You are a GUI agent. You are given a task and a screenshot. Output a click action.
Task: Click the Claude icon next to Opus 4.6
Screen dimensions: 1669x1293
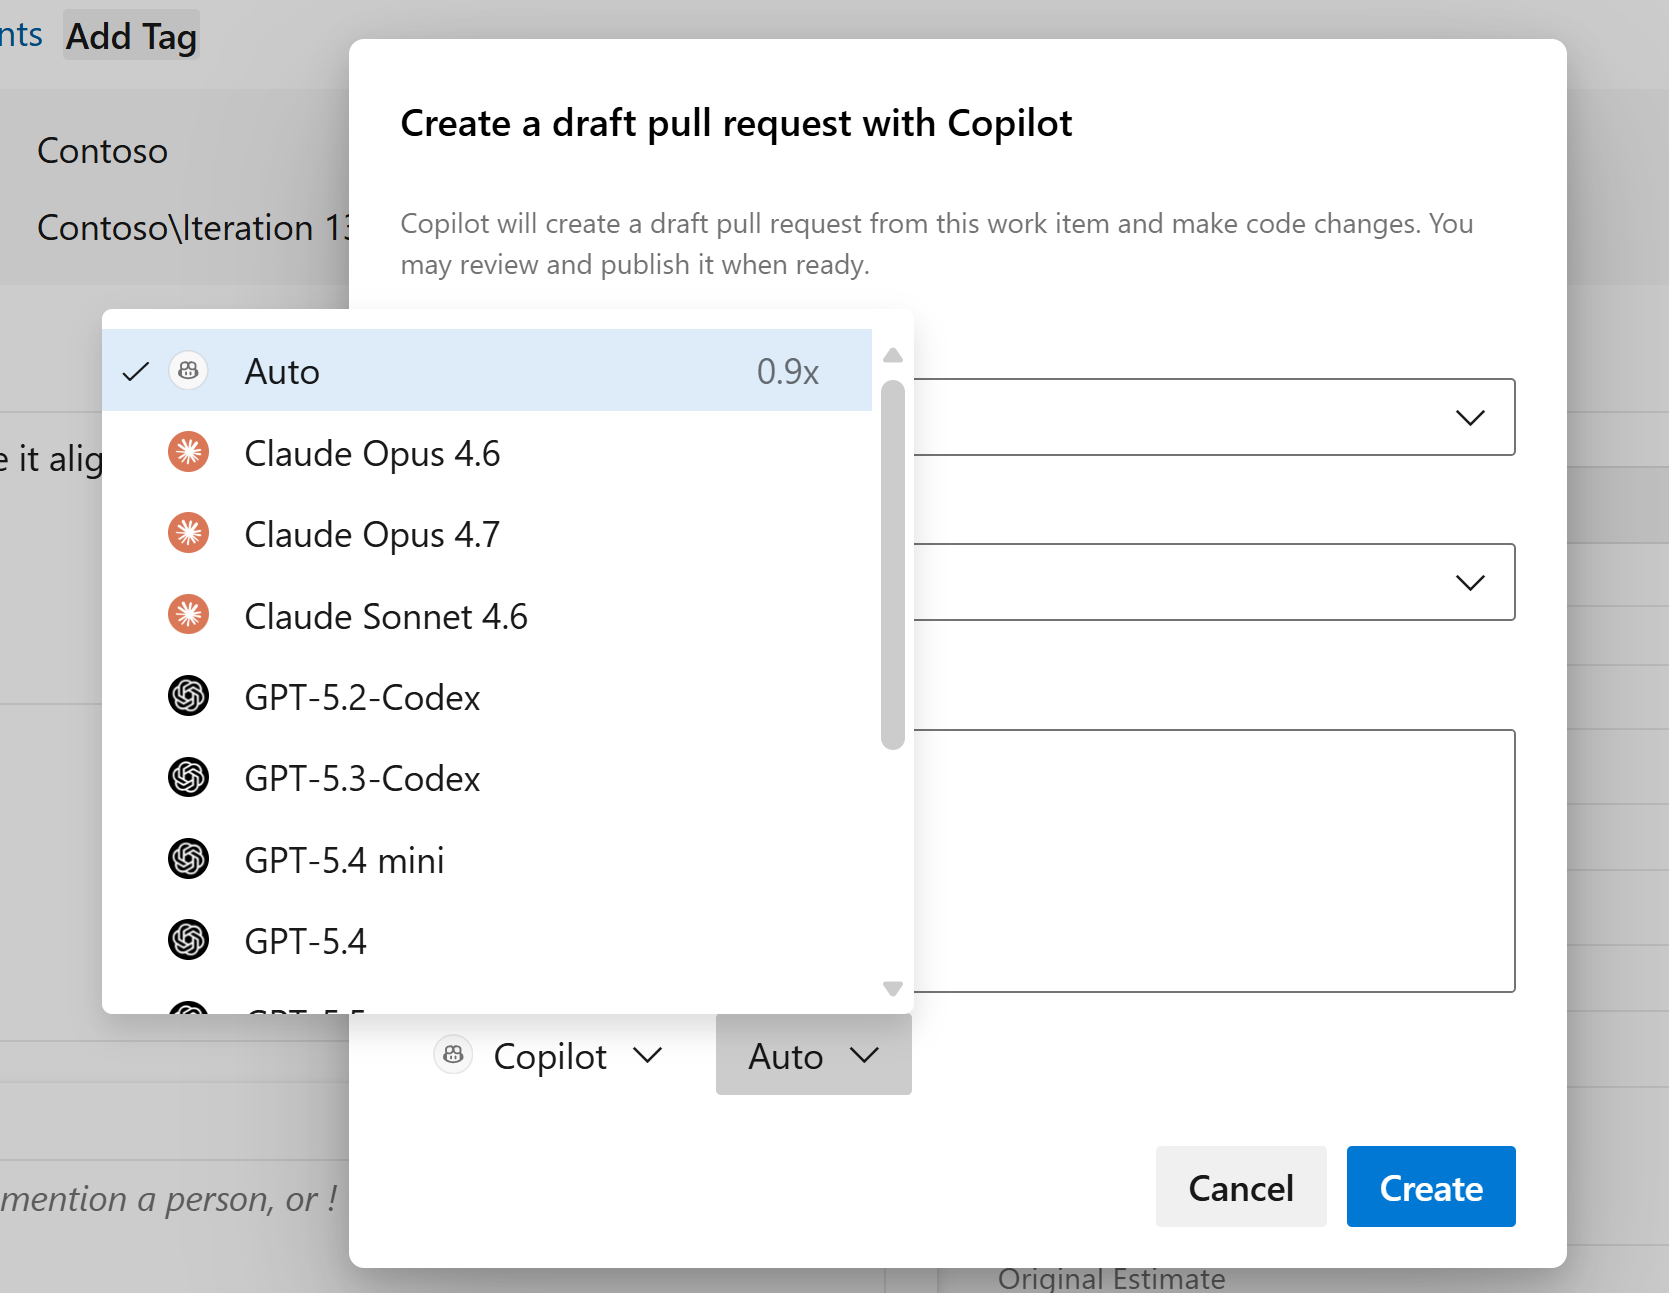pos(188,452)
